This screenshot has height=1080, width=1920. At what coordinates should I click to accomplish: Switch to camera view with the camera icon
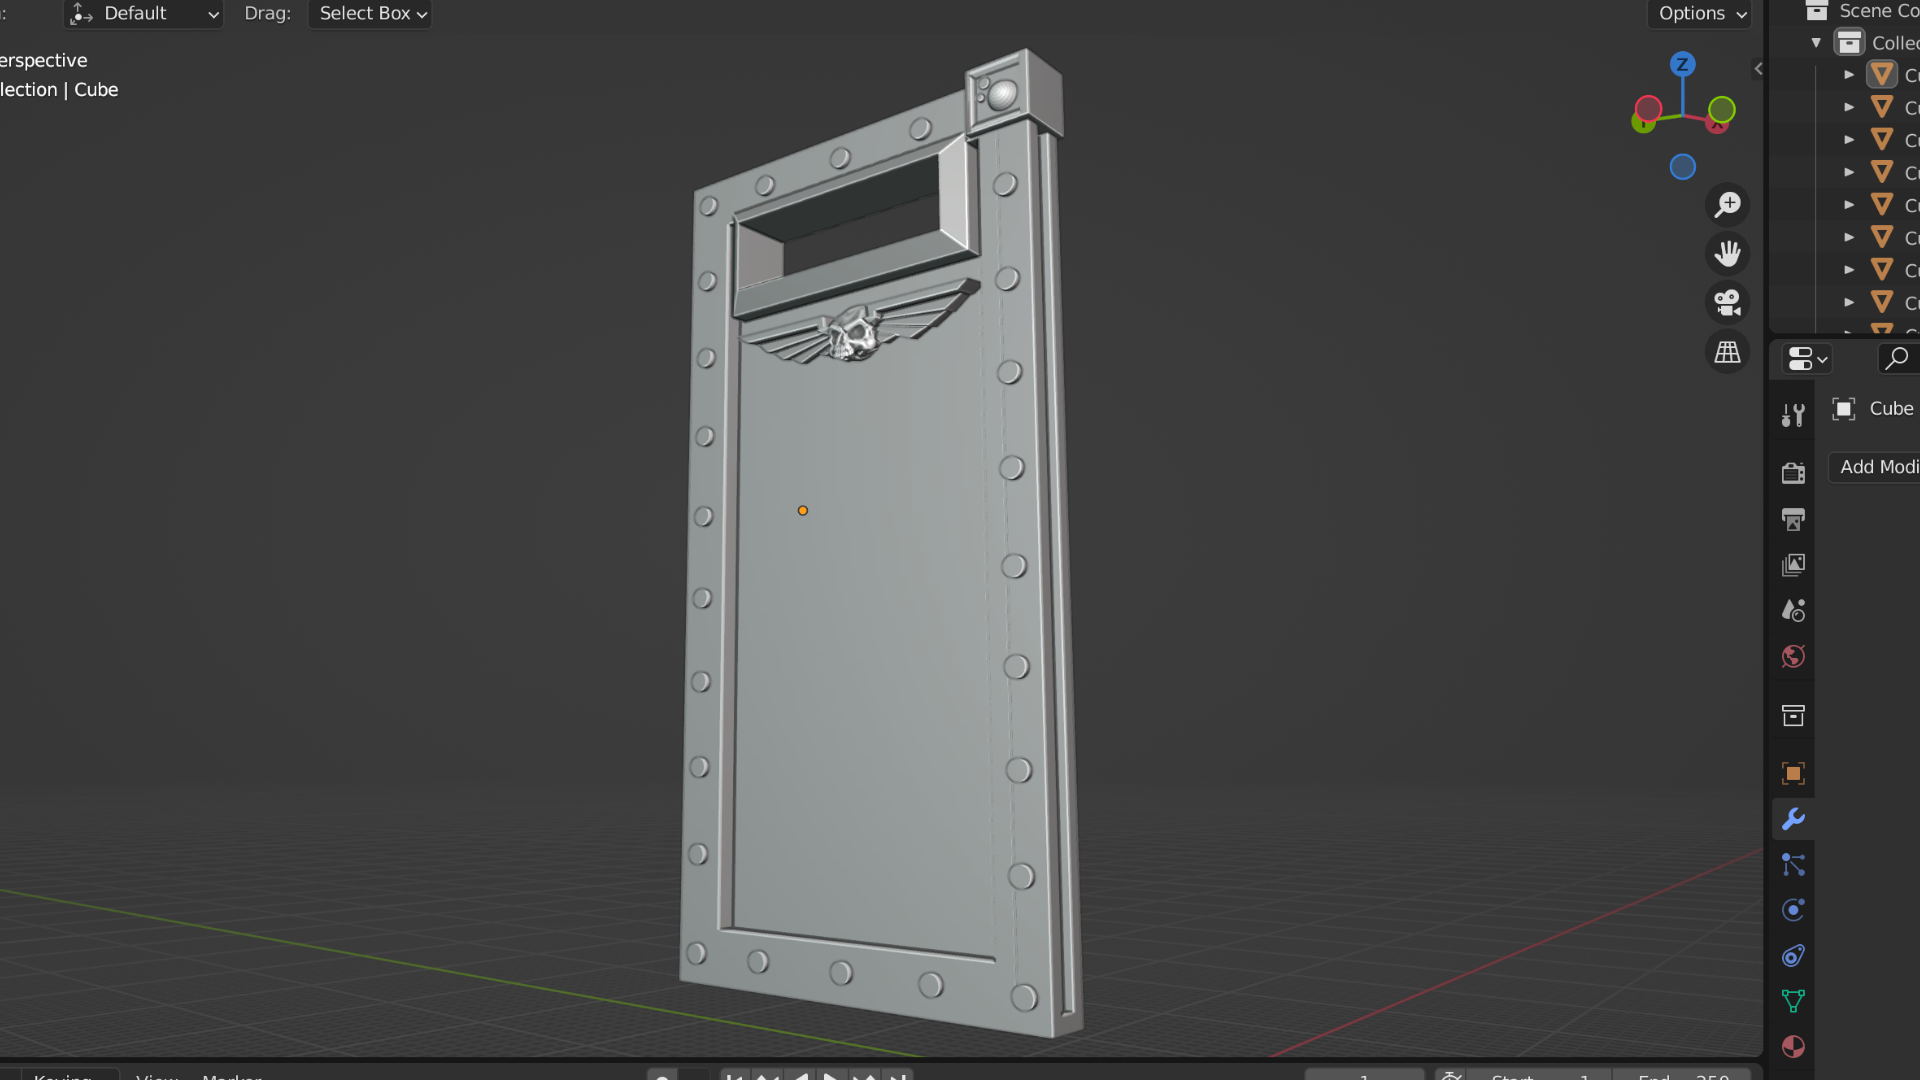click(x=1727, y=303)
